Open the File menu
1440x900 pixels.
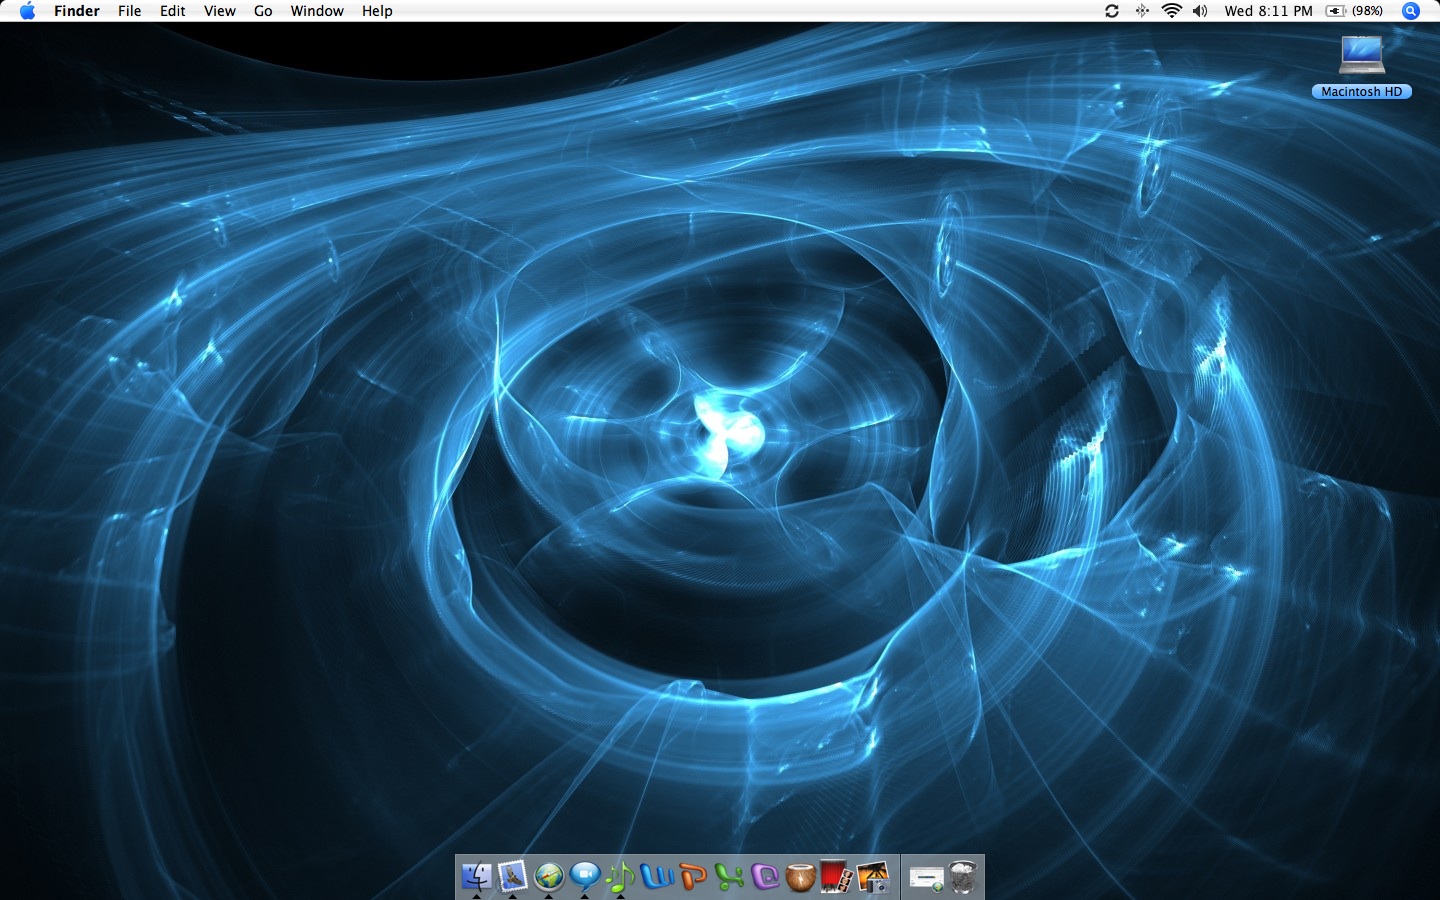coord(129,11)
